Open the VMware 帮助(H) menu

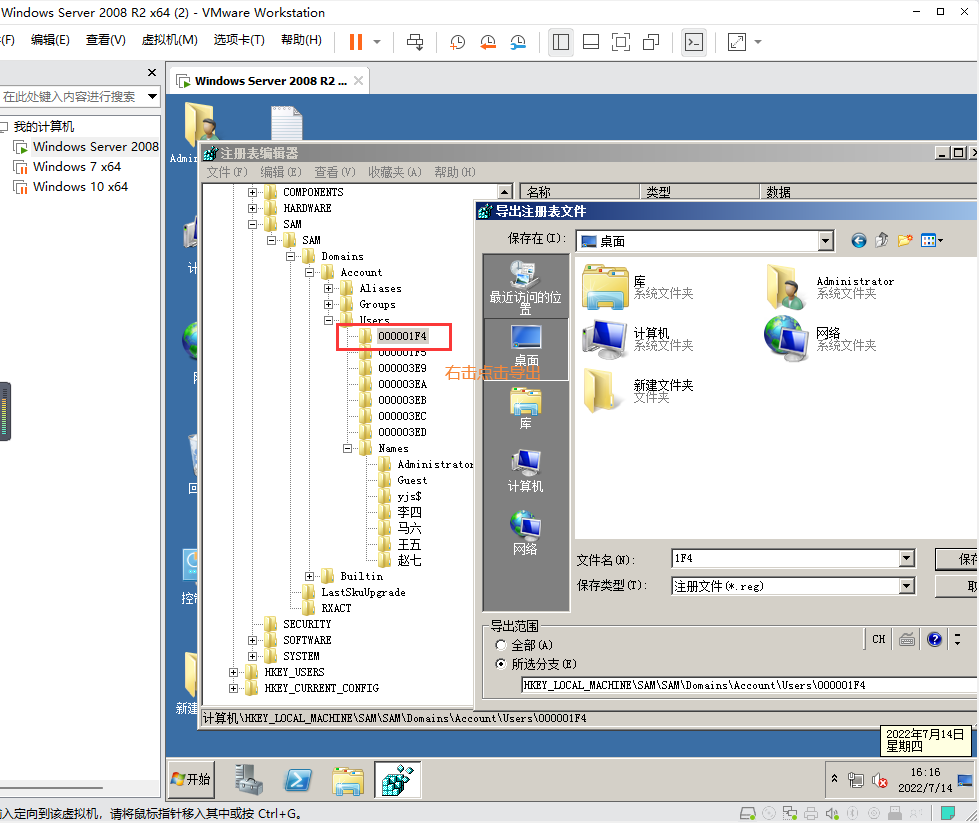click(x=301, y=40)
